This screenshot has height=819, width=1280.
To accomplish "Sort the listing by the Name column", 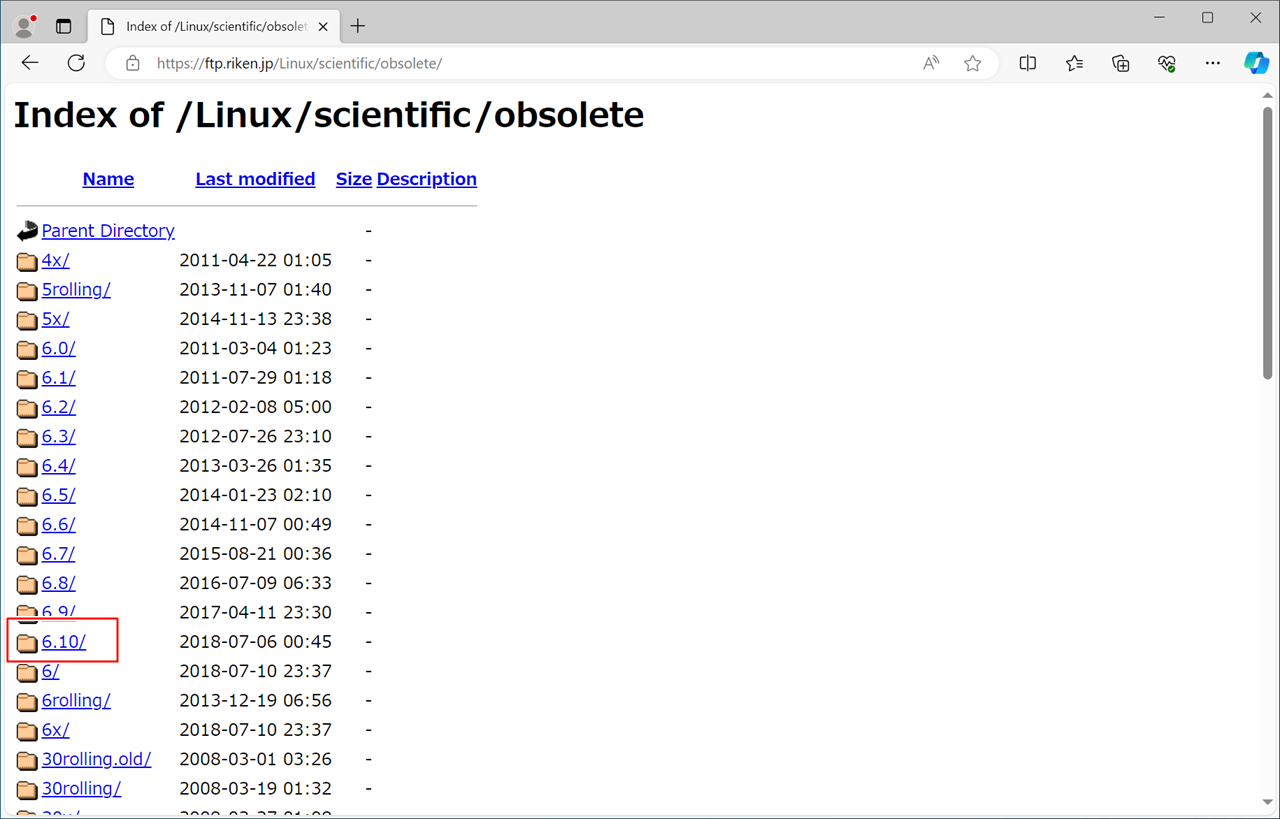I will [x=108, y=179].
